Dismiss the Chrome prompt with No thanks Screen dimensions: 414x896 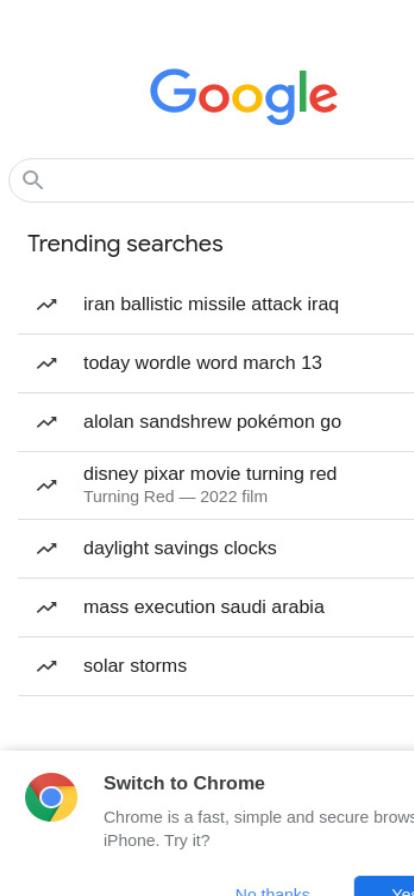(272, 890)
